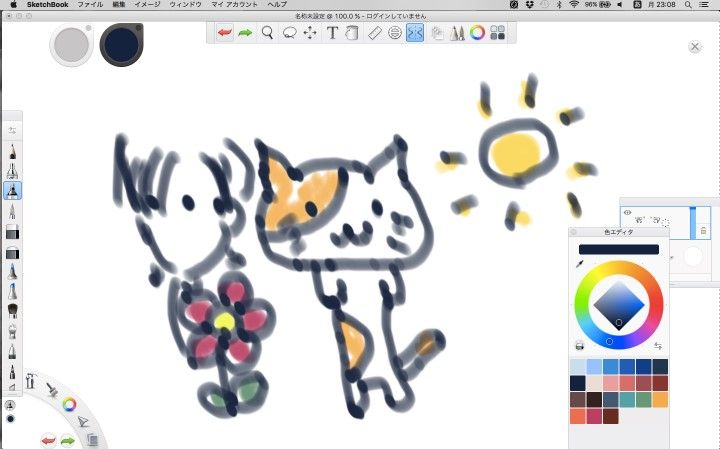Select the white smudge brush
Viewport: 720px width, 449px height.
coord(12,331)
